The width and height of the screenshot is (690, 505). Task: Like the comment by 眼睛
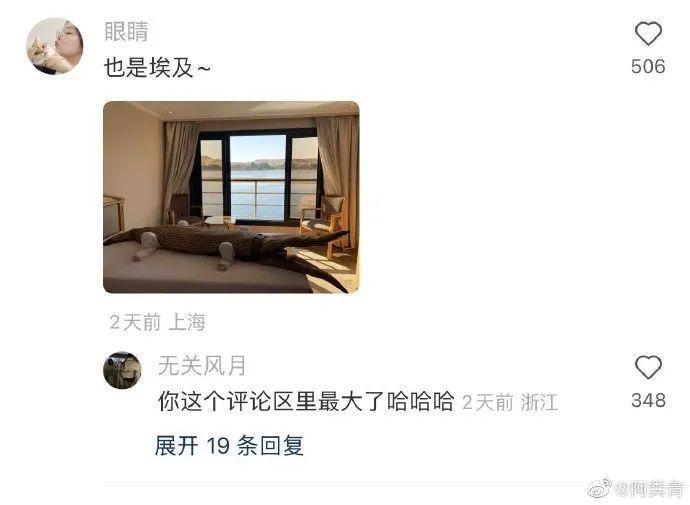[x=648, y=34]
